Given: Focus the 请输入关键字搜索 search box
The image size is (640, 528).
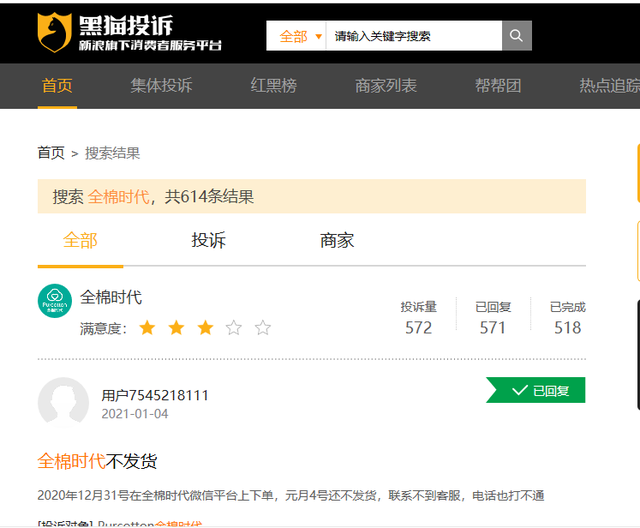Looking at the screenshot, I should pos(414,36).
